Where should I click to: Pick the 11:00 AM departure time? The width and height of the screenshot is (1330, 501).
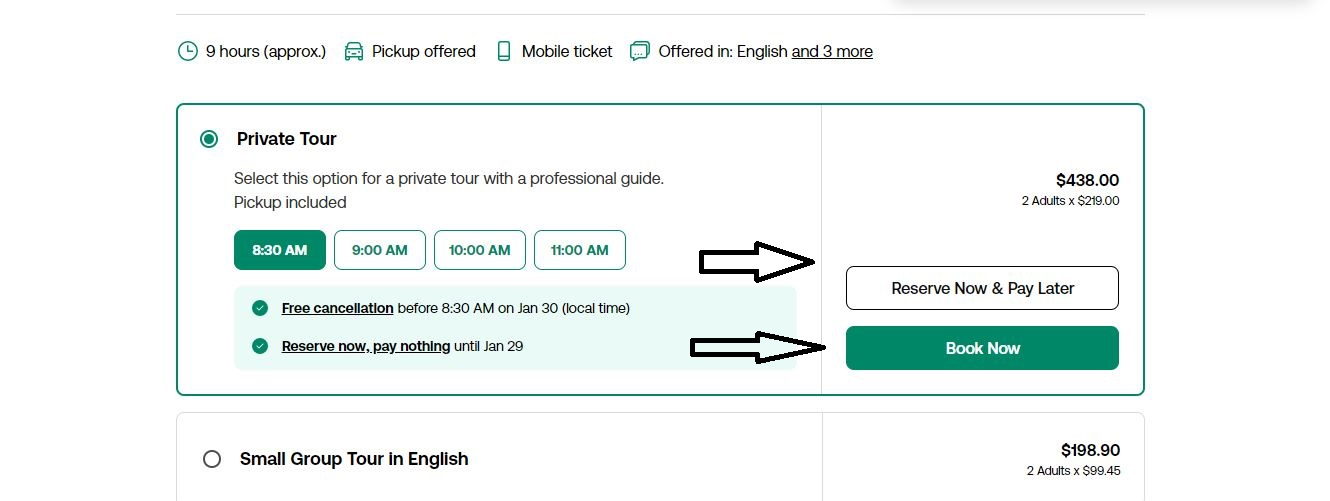[580, 250]
